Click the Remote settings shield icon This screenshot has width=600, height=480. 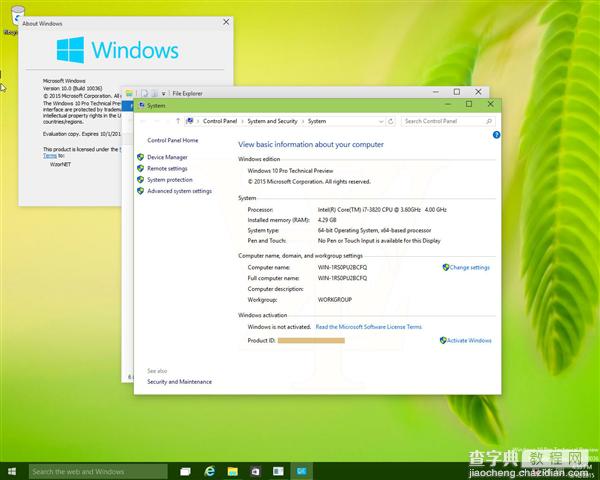click(140, 168)
